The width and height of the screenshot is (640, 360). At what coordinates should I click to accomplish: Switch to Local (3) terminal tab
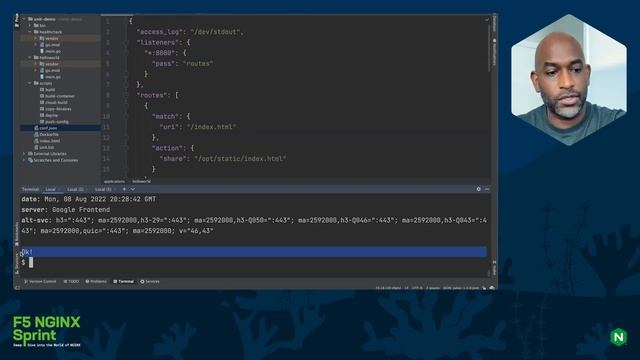[103, 189]
